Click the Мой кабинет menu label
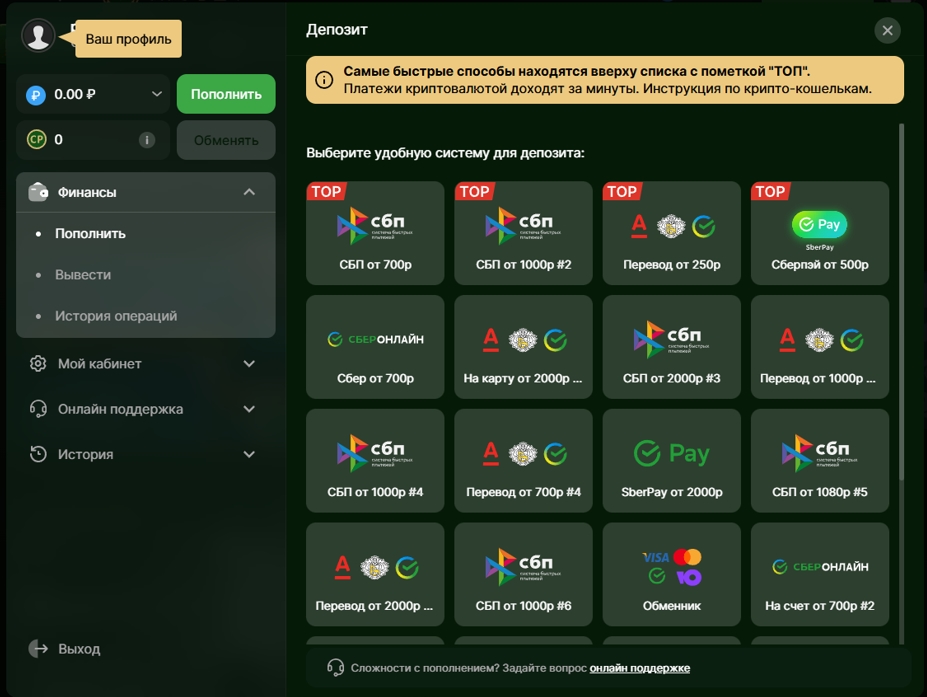 [x=99, y=364]
